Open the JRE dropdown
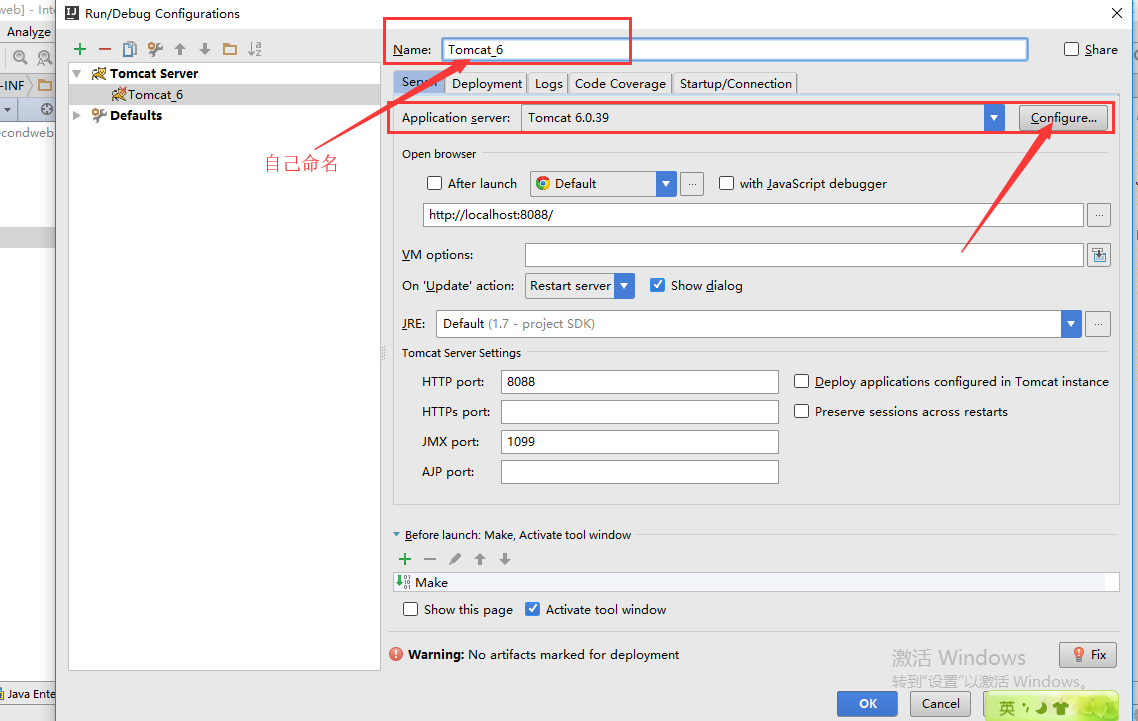Viewport: 1138px width, 721px height. pyautogui.click(x=1071, y=324)
